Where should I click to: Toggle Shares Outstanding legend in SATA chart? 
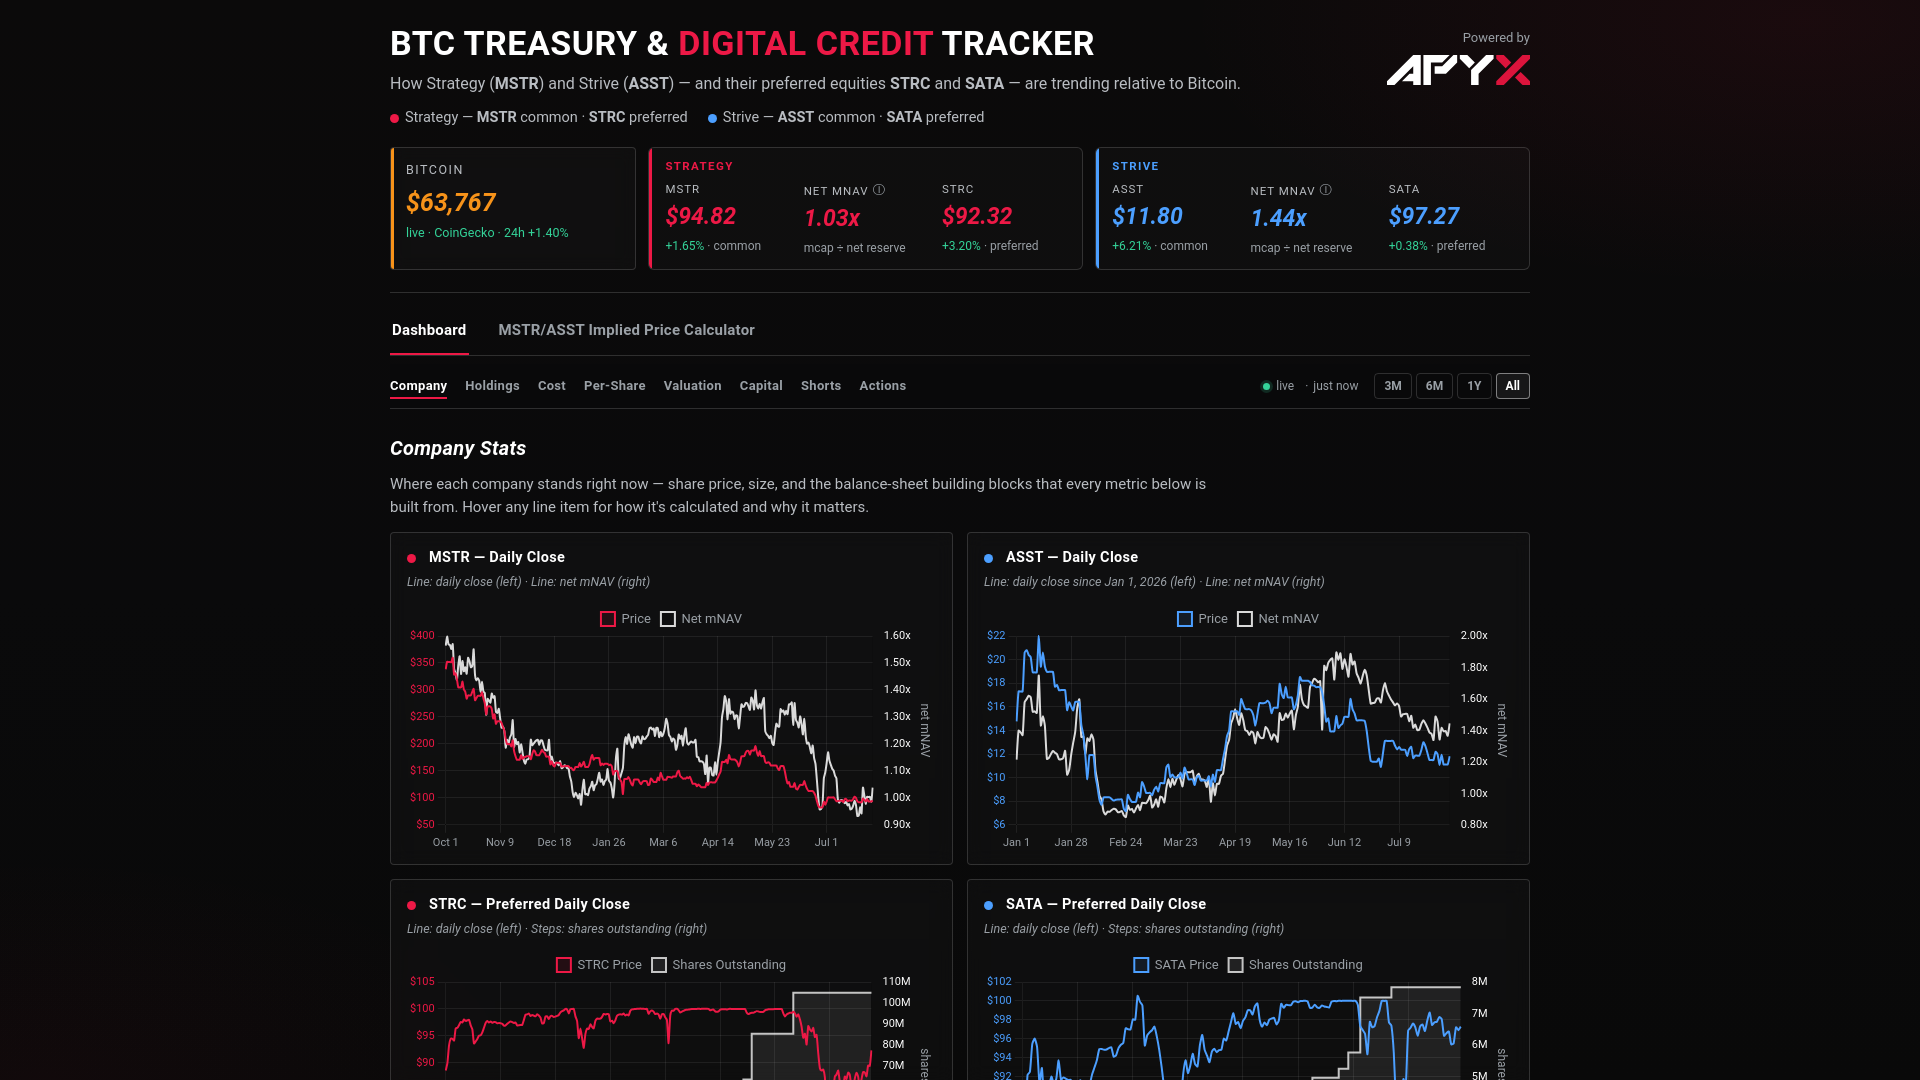click(x=1295, y=965)
